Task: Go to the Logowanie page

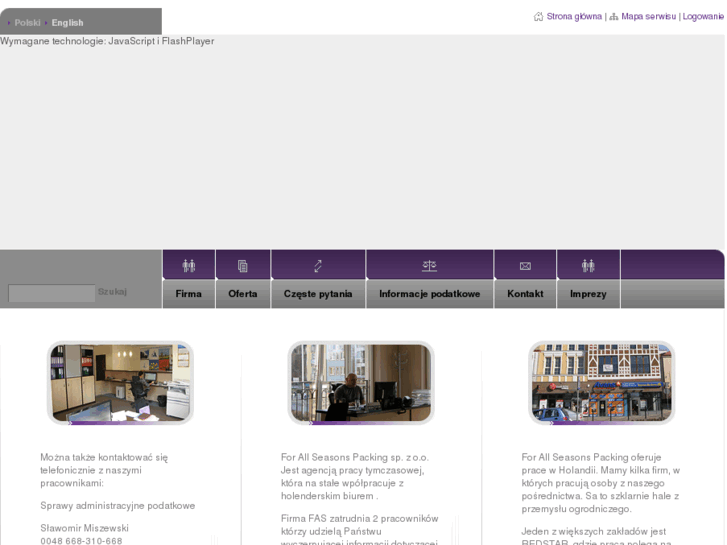Action: [703, 17]
